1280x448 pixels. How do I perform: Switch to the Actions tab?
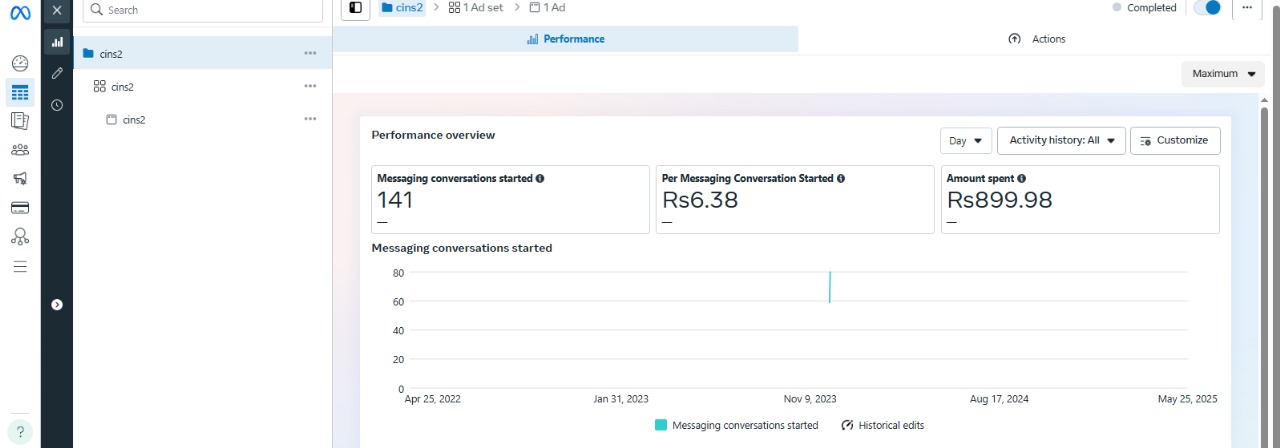1037,39
